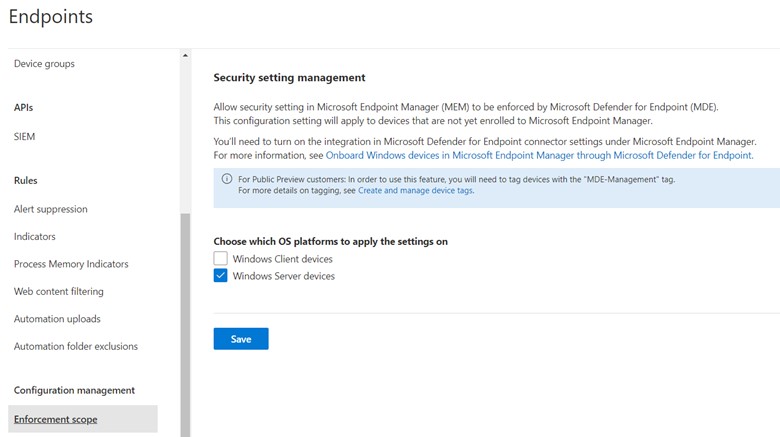Click 'Choose which OS platforms' label
Image resolution: width=780 pixels, height=437 pixels.
[331, 241]
